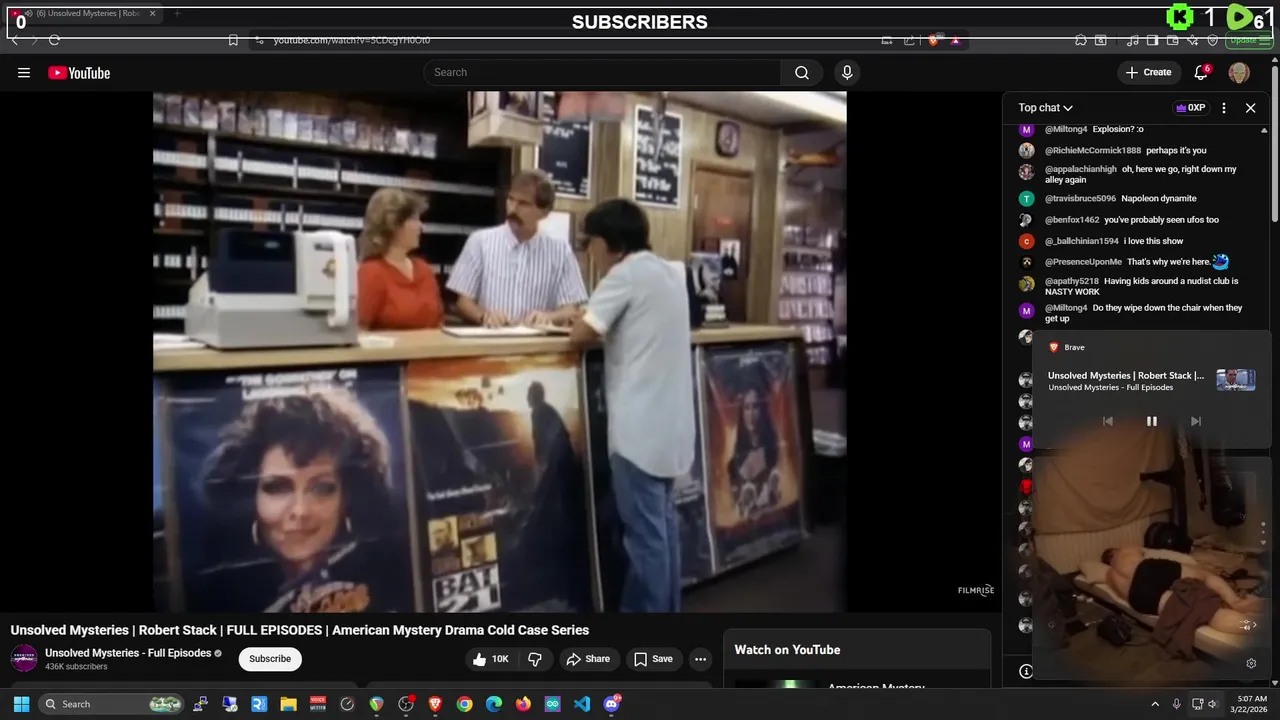Close the live chat panel
The width and height of the screenshot is (1280, 720).
1250,108
